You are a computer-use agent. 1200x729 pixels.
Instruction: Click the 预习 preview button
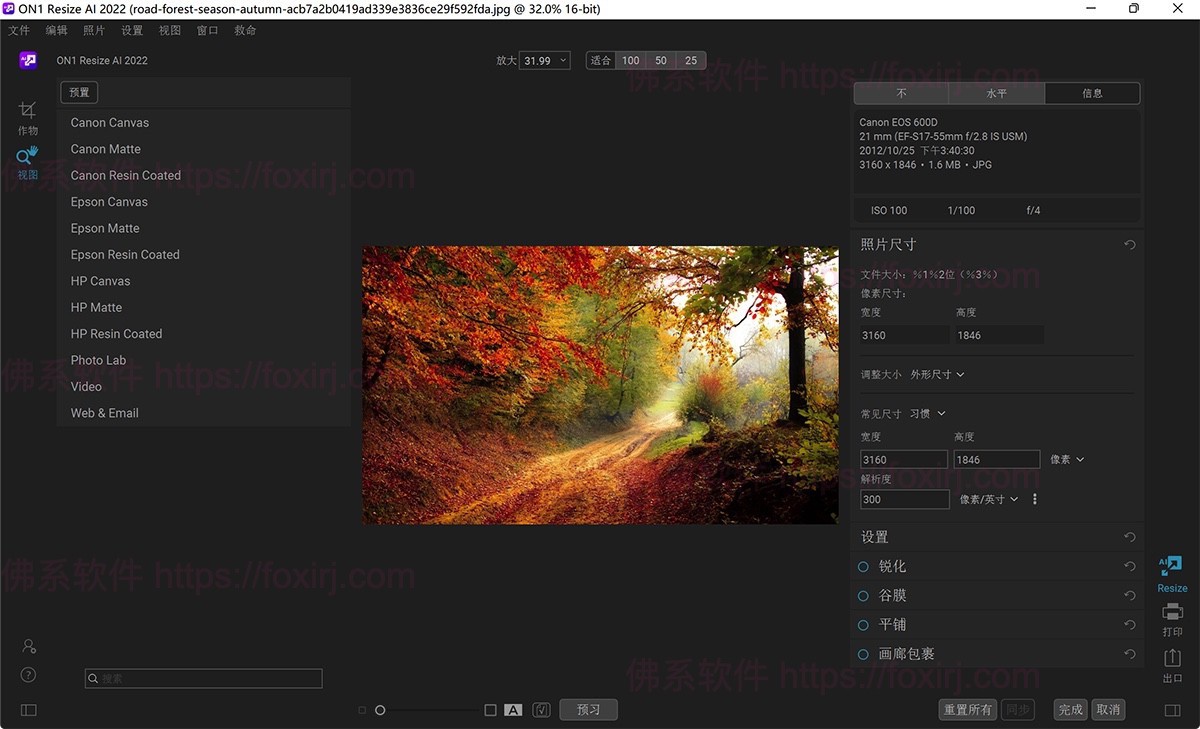click(588, 709)
